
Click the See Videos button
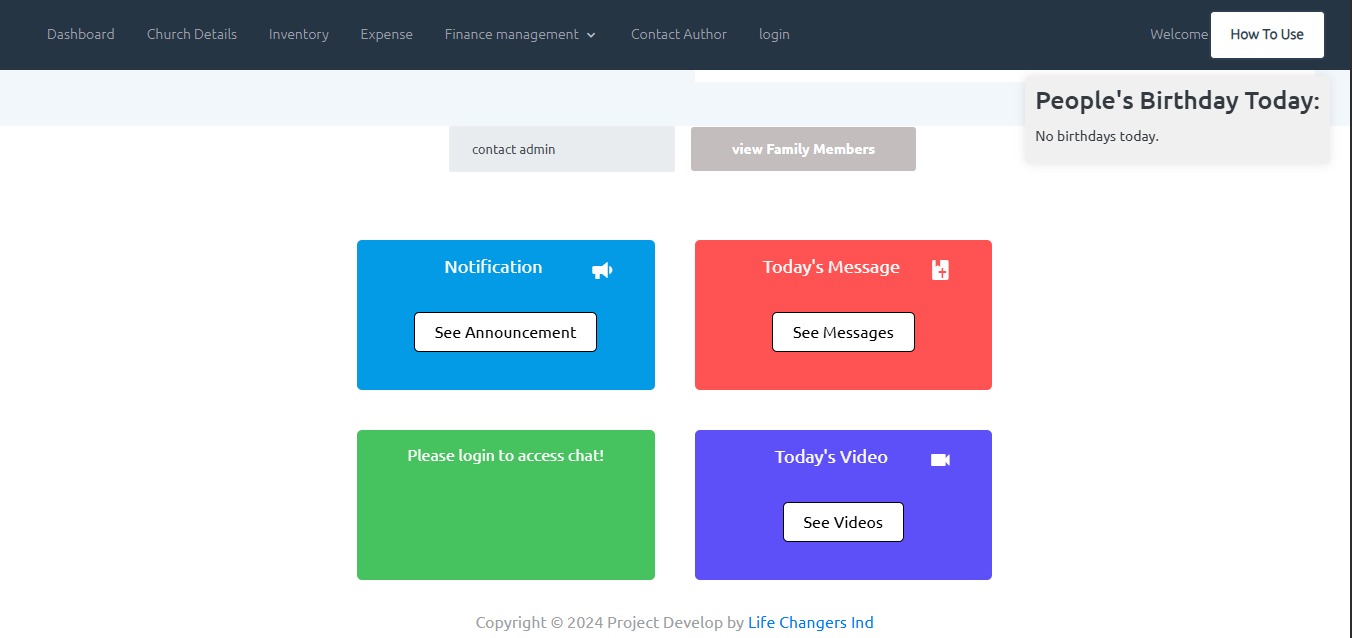coord(843,522)
